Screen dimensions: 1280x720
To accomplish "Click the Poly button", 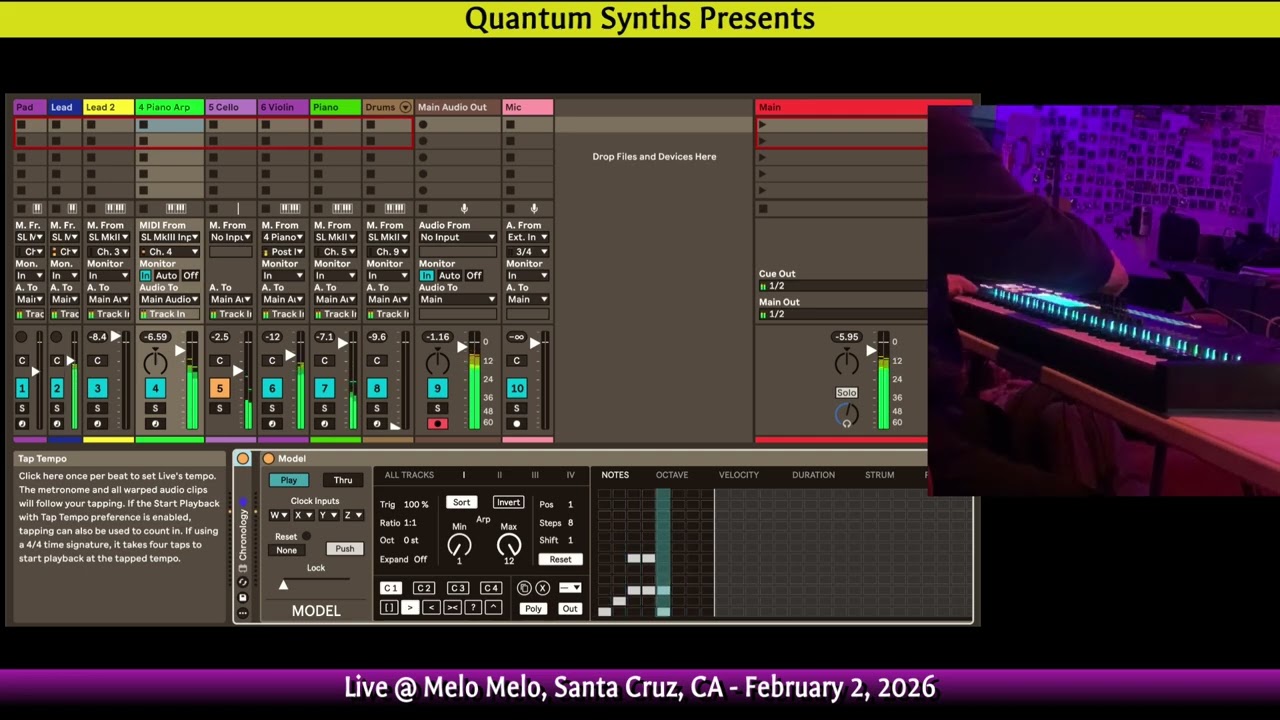I will (x=533, y=609).
